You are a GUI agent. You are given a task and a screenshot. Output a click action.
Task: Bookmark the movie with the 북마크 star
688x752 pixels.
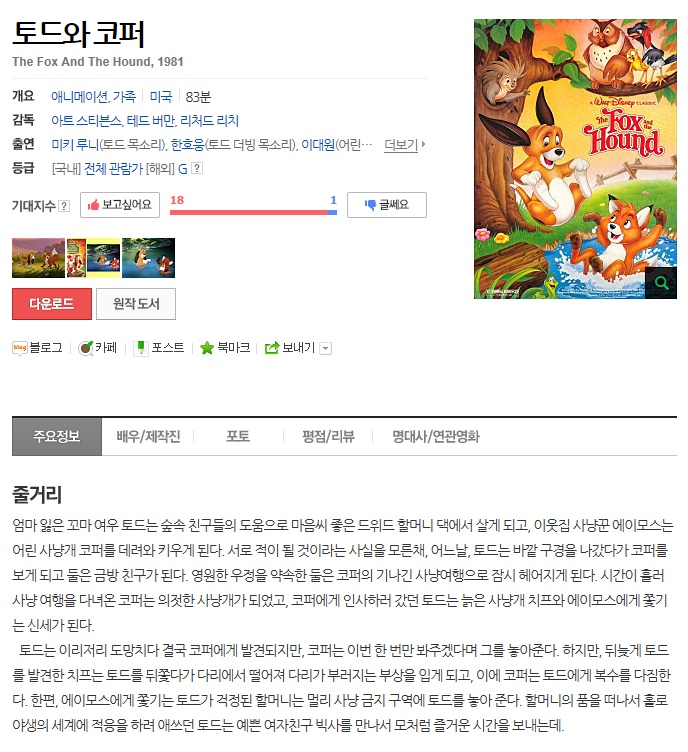(207, 348)
